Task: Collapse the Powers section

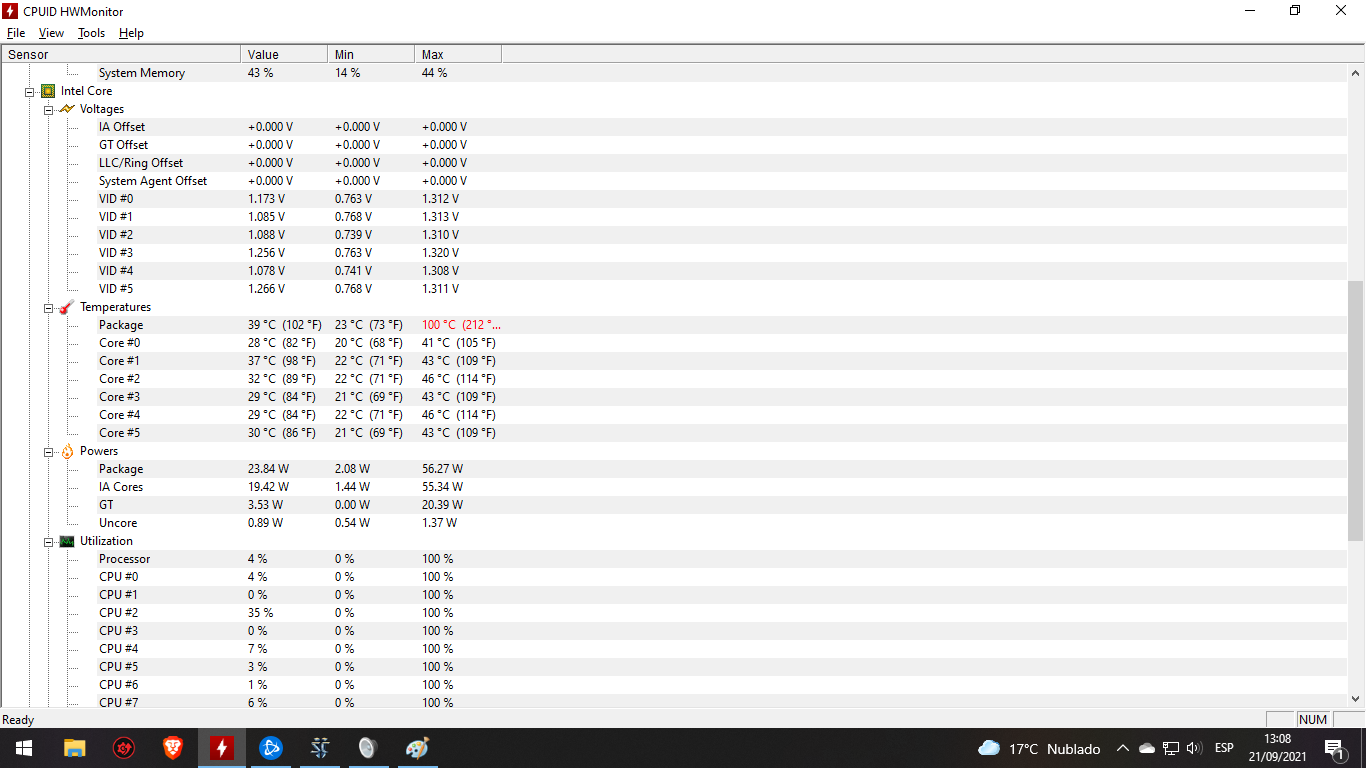Action: pos(48,451)
